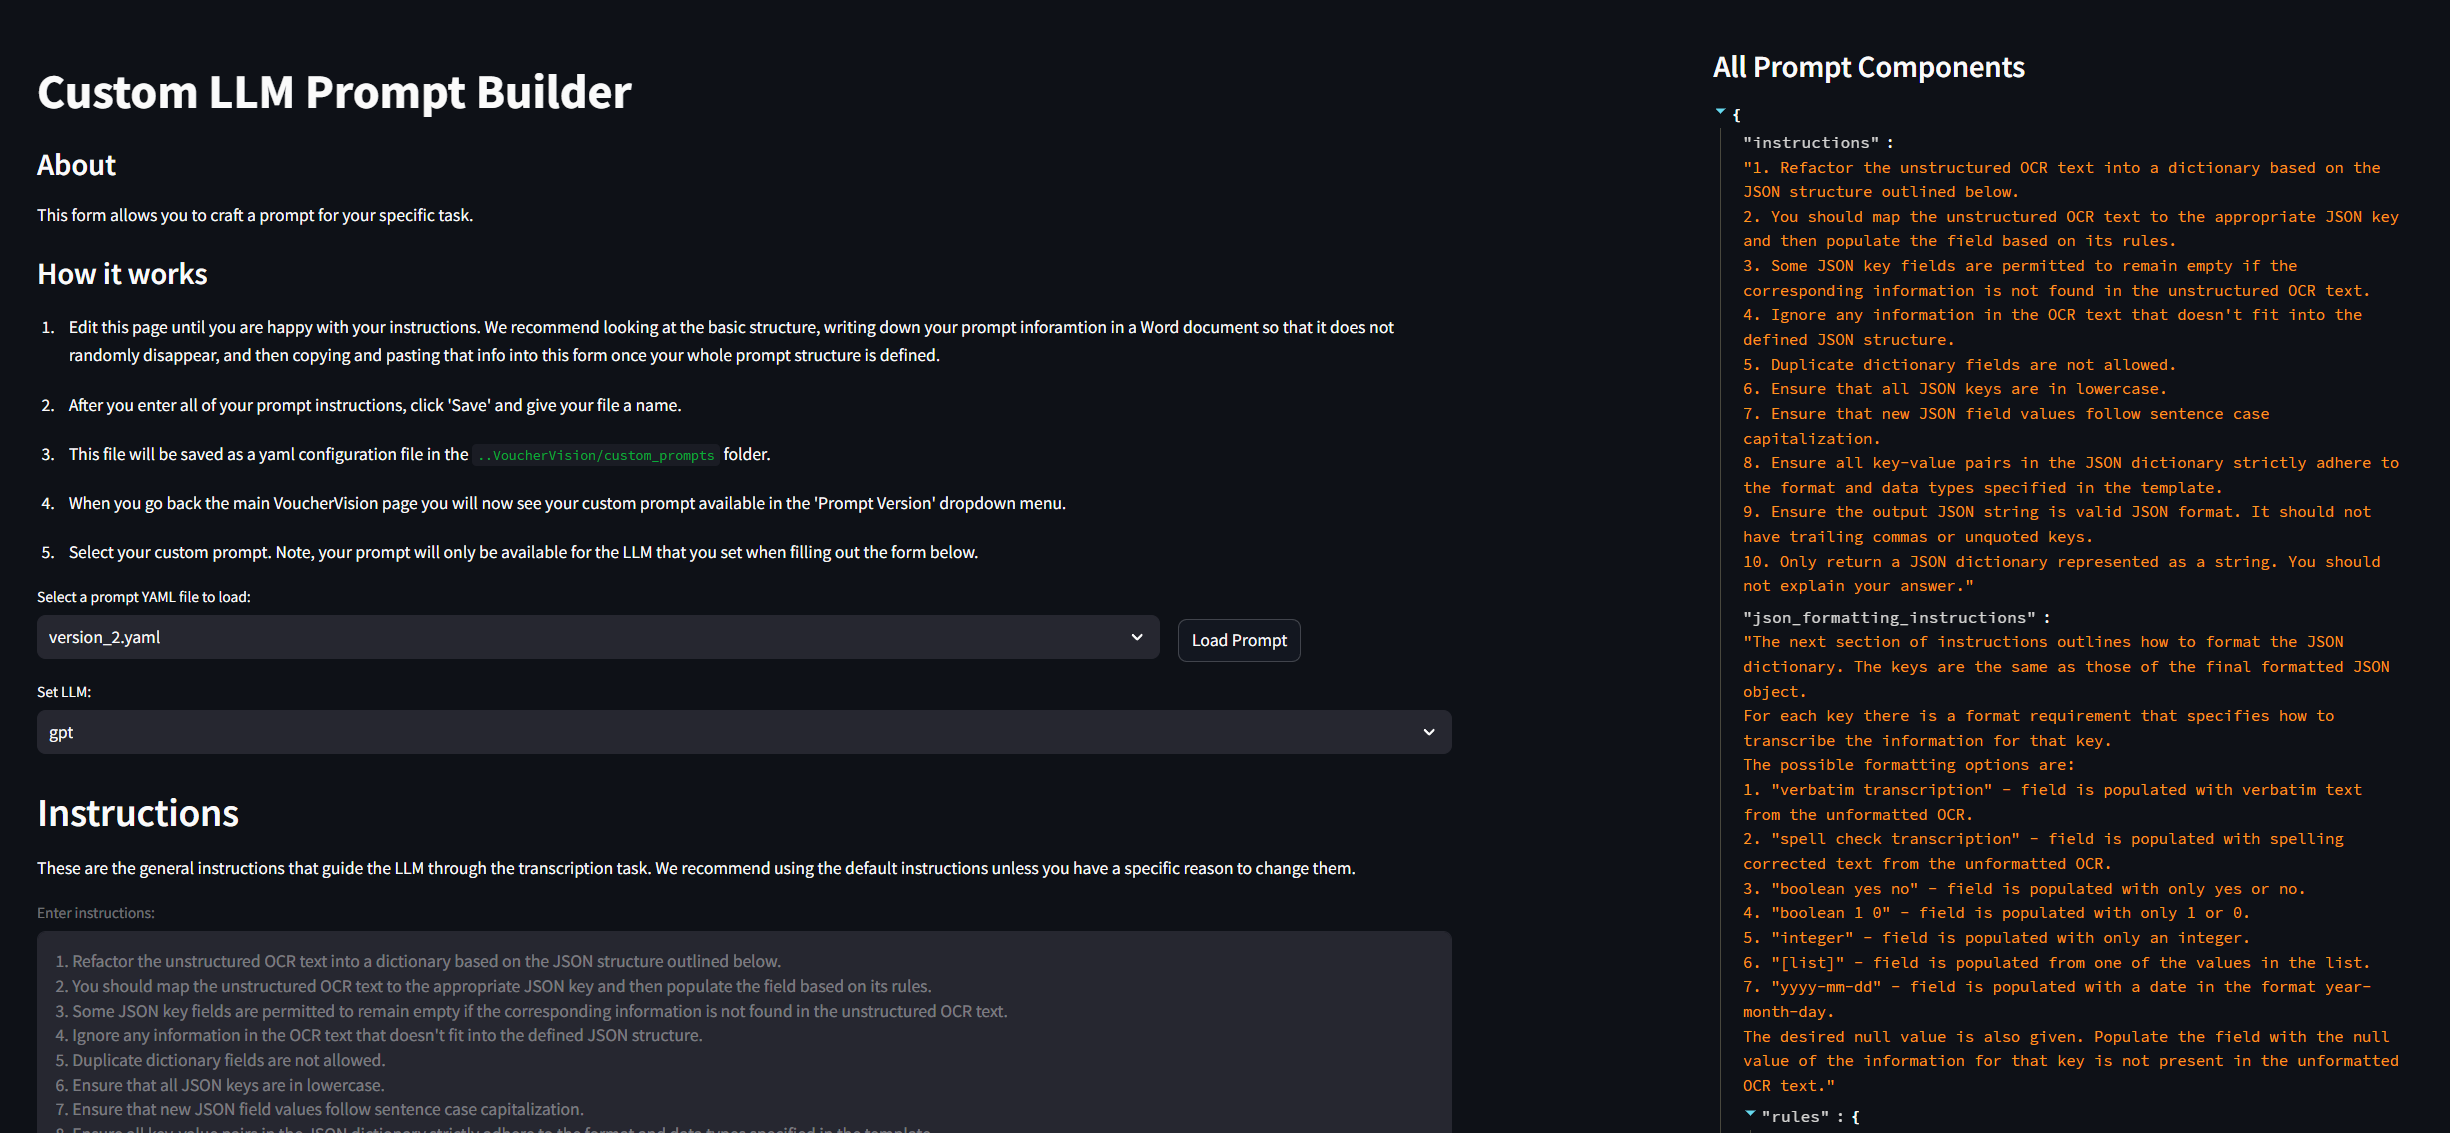
Task: Click the How it works heading
Action: point(122,274)
